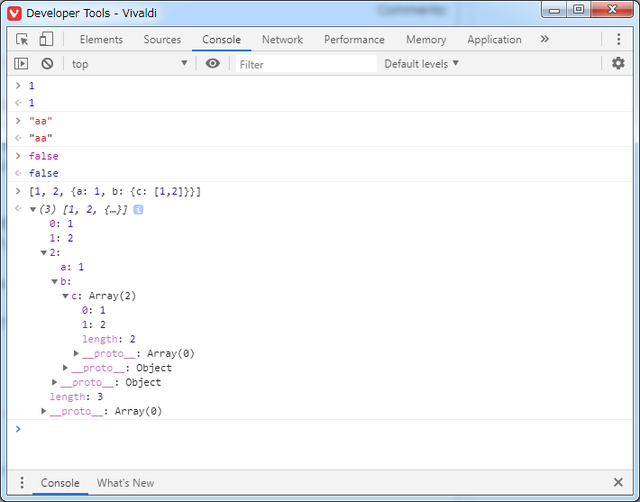Select the drawer Console tab
This screenshot has height=502, width=640.
(60, 483)
